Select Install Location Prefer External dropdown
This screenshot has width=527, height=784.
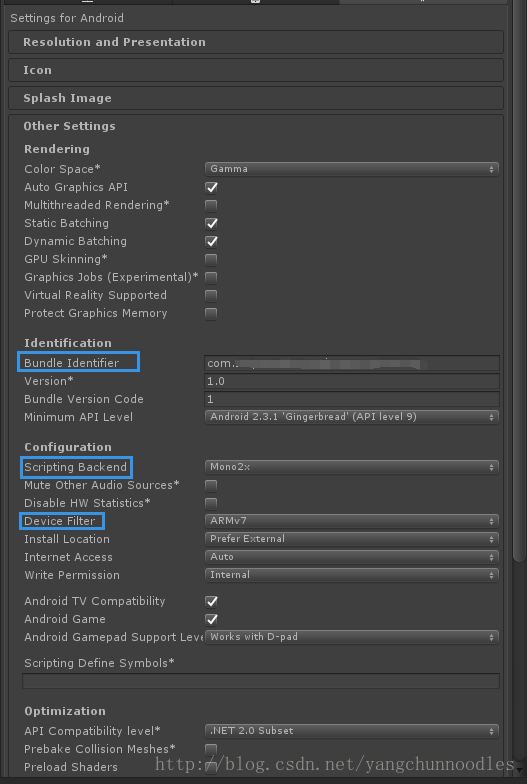tap(352, 539)
